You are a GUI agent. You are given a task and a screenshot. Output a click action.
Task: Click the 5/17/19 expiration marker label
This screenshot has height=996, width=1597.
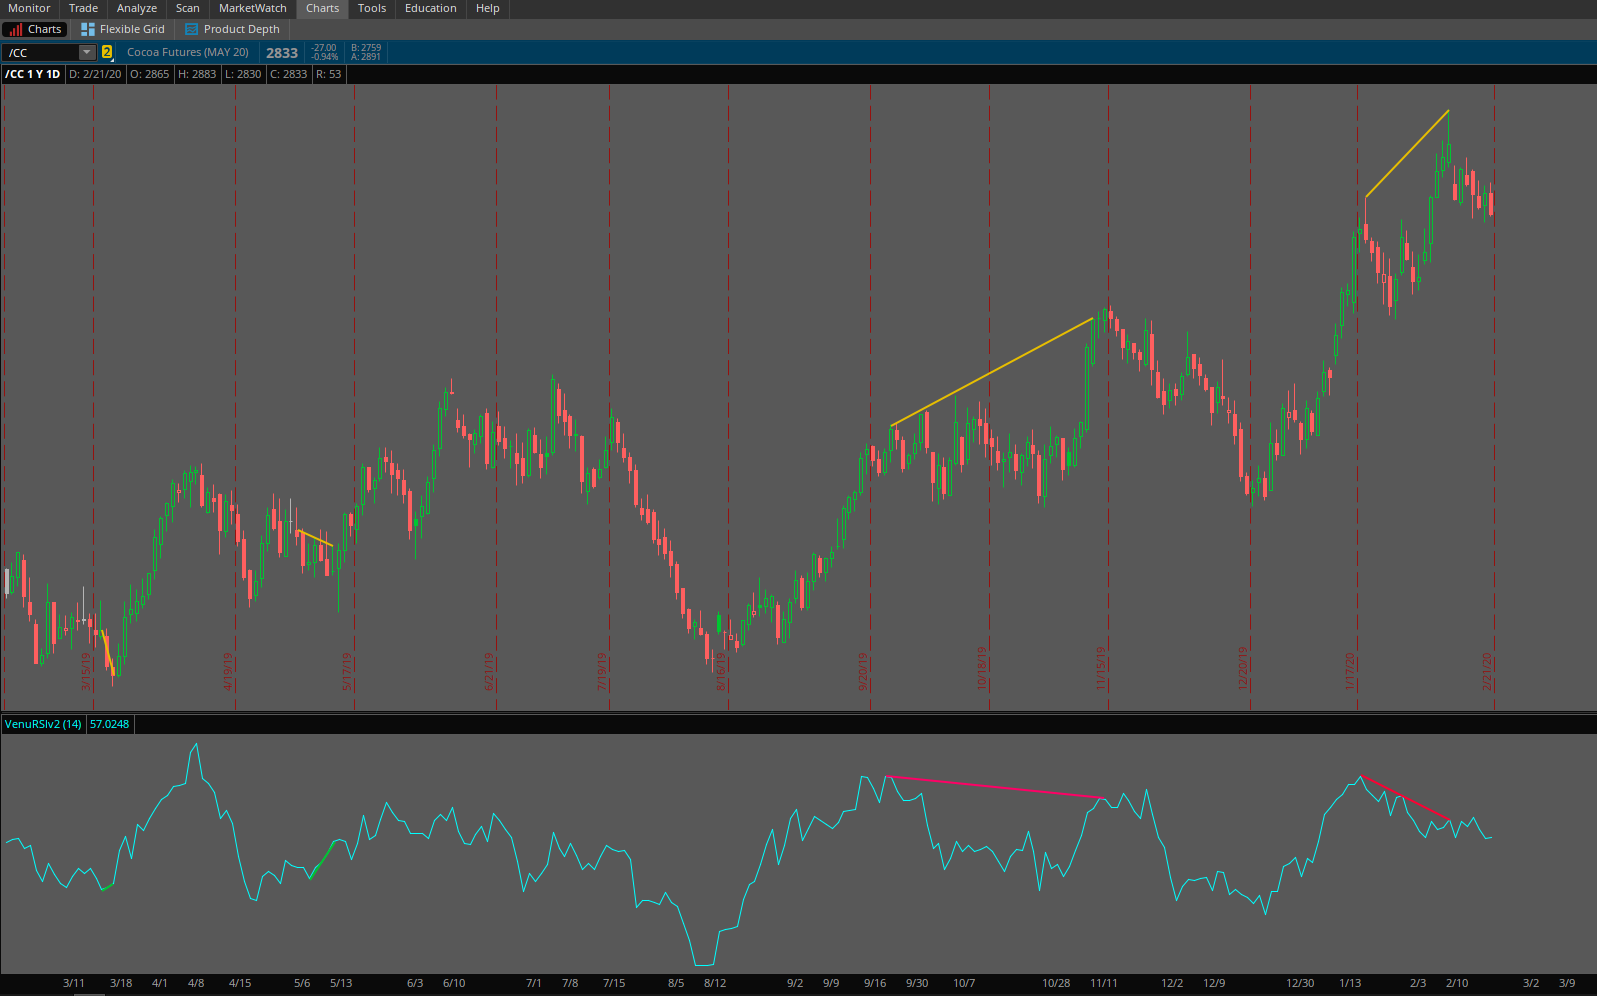(347, 671)
